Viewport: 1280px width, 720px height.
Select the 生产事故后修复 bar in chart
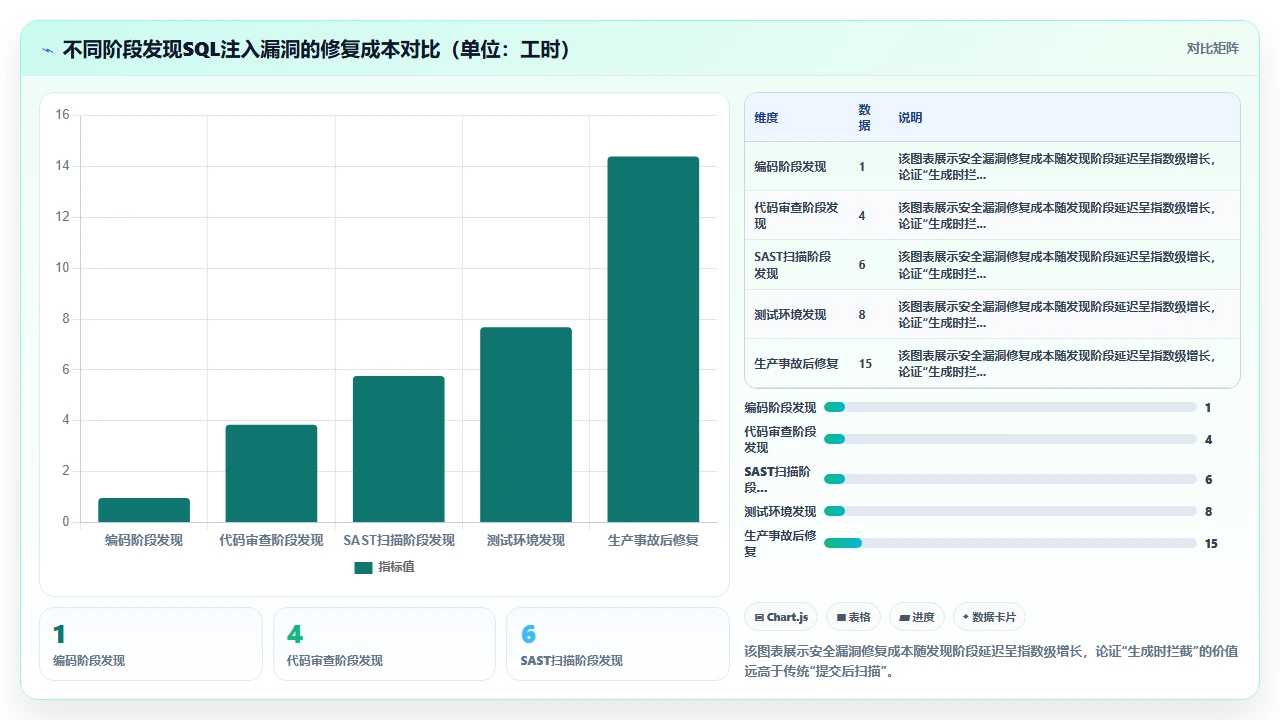click(653, 339)
